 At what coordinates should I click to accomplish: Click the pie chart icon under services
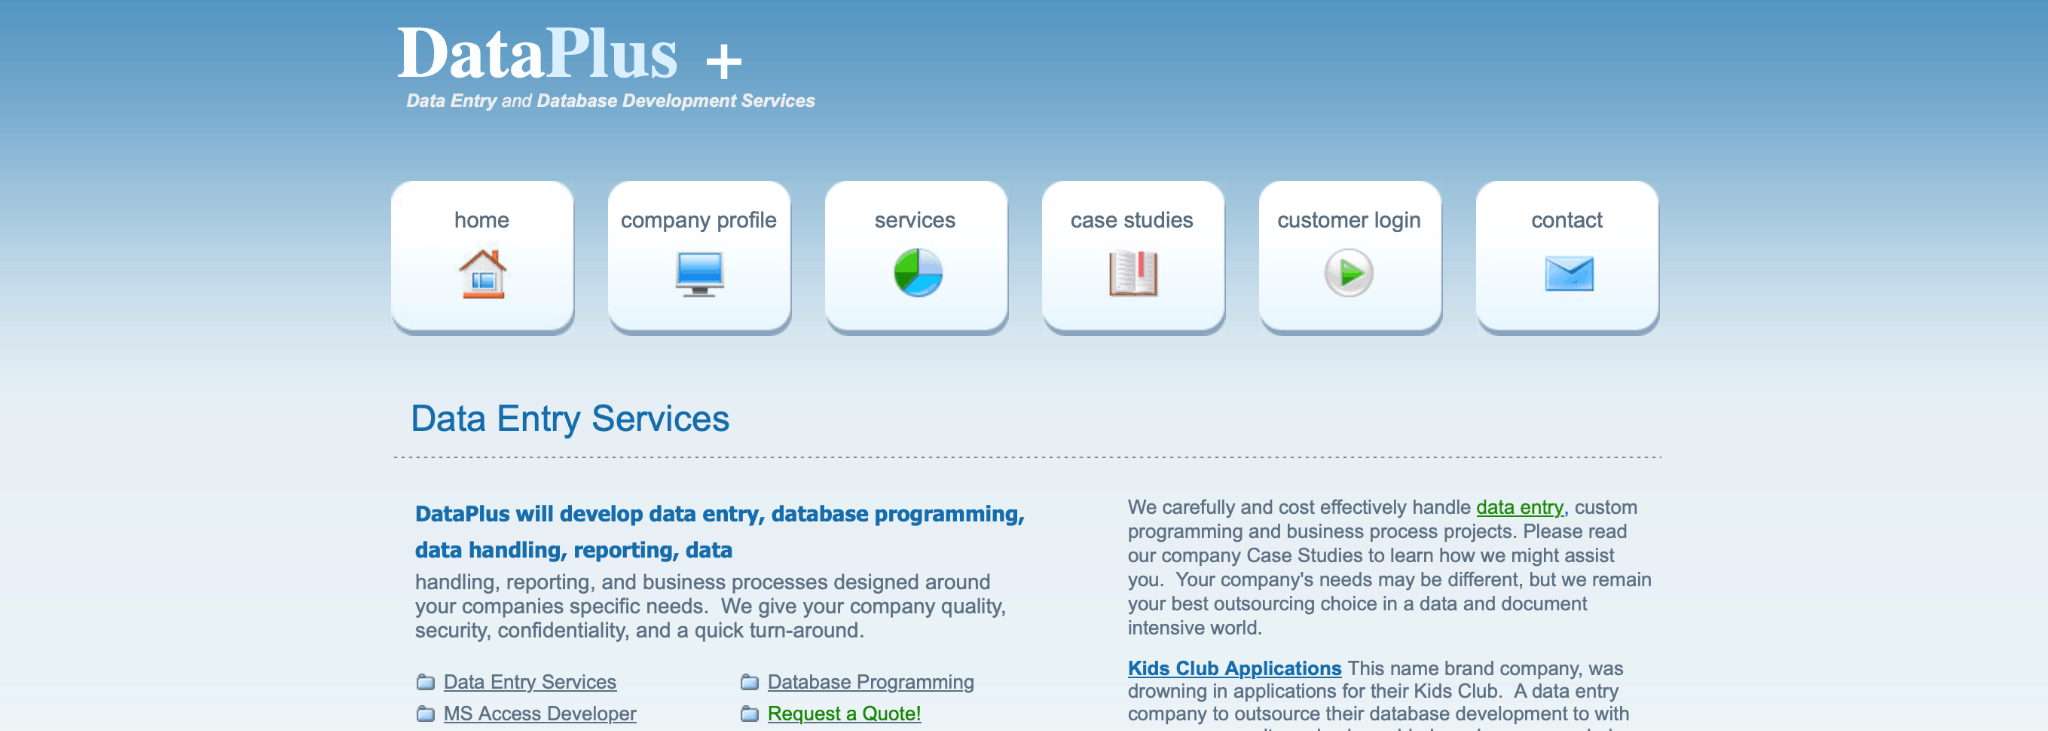pos(918,273)
